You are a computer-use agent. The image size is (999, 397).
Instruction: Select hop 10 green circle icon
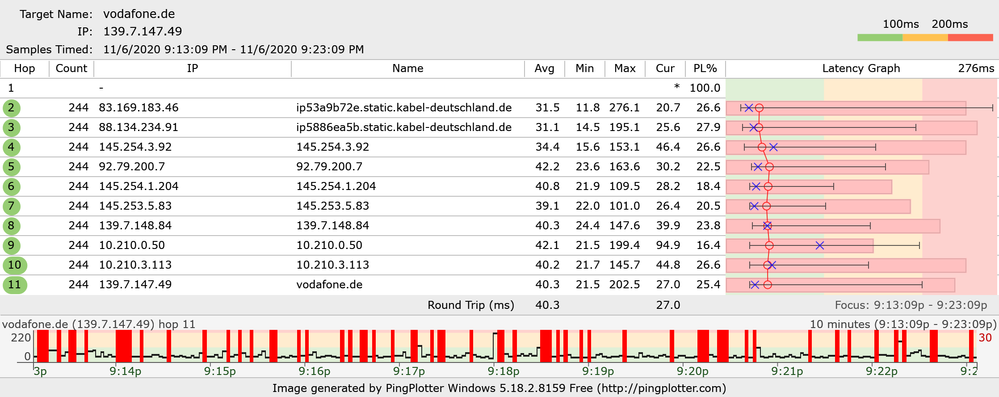pos(14,265)
